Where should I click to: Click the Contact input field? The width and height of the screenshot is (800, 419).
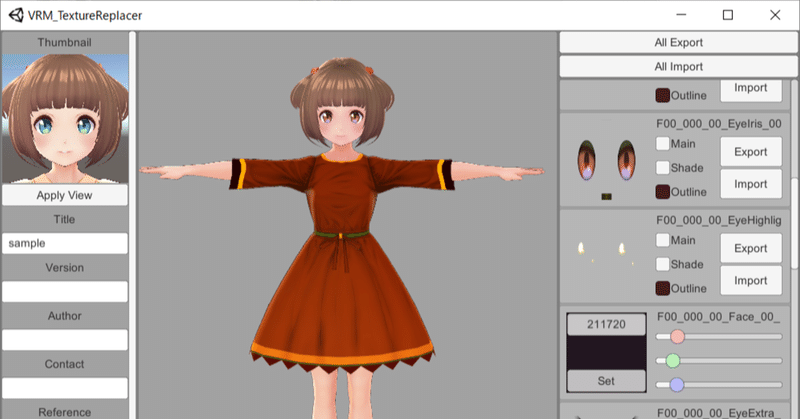[x=65, y=388]
